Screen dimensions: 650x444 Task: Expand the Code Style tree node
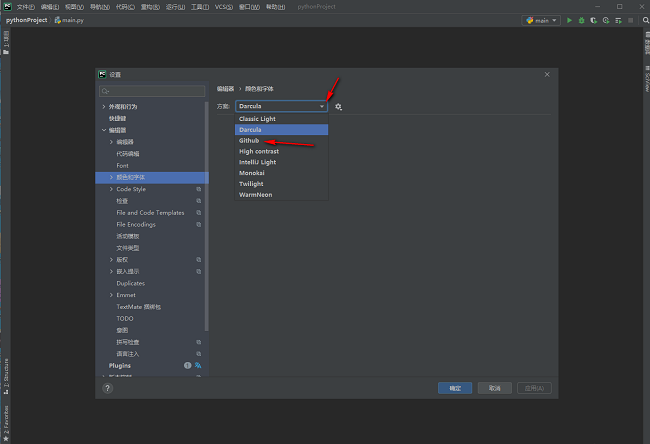coord(111,189)
